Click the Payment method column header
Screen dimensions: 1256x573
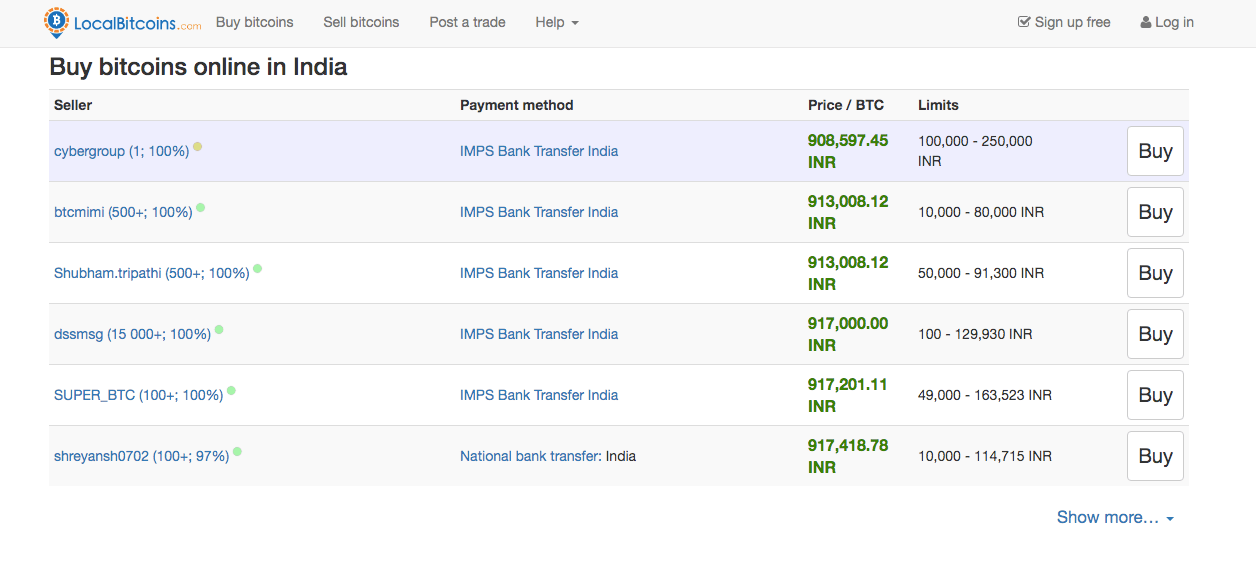[x=517, y=105]
